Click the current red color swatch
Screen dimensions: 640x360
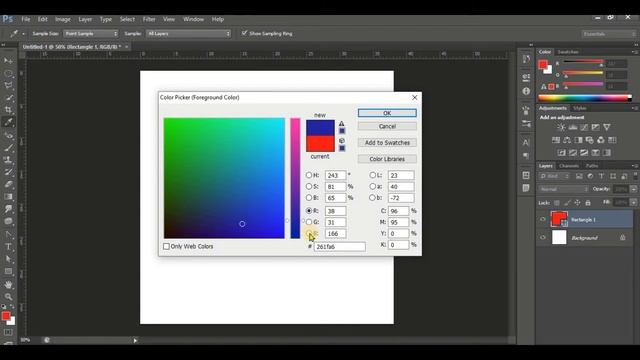[320, 144]
